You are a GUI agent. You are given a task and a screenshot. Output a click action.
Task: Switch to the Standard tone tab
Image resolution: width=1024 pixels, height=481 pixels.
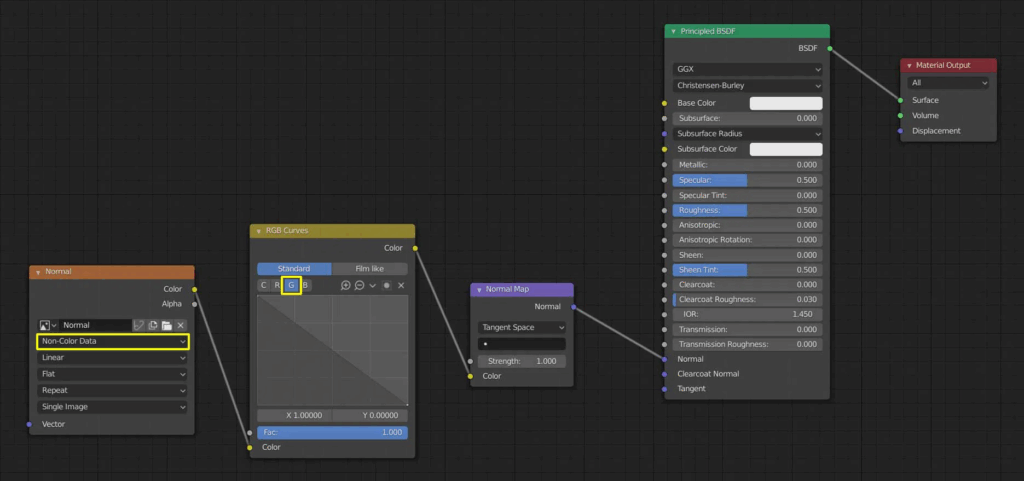[x=294, y=268]
